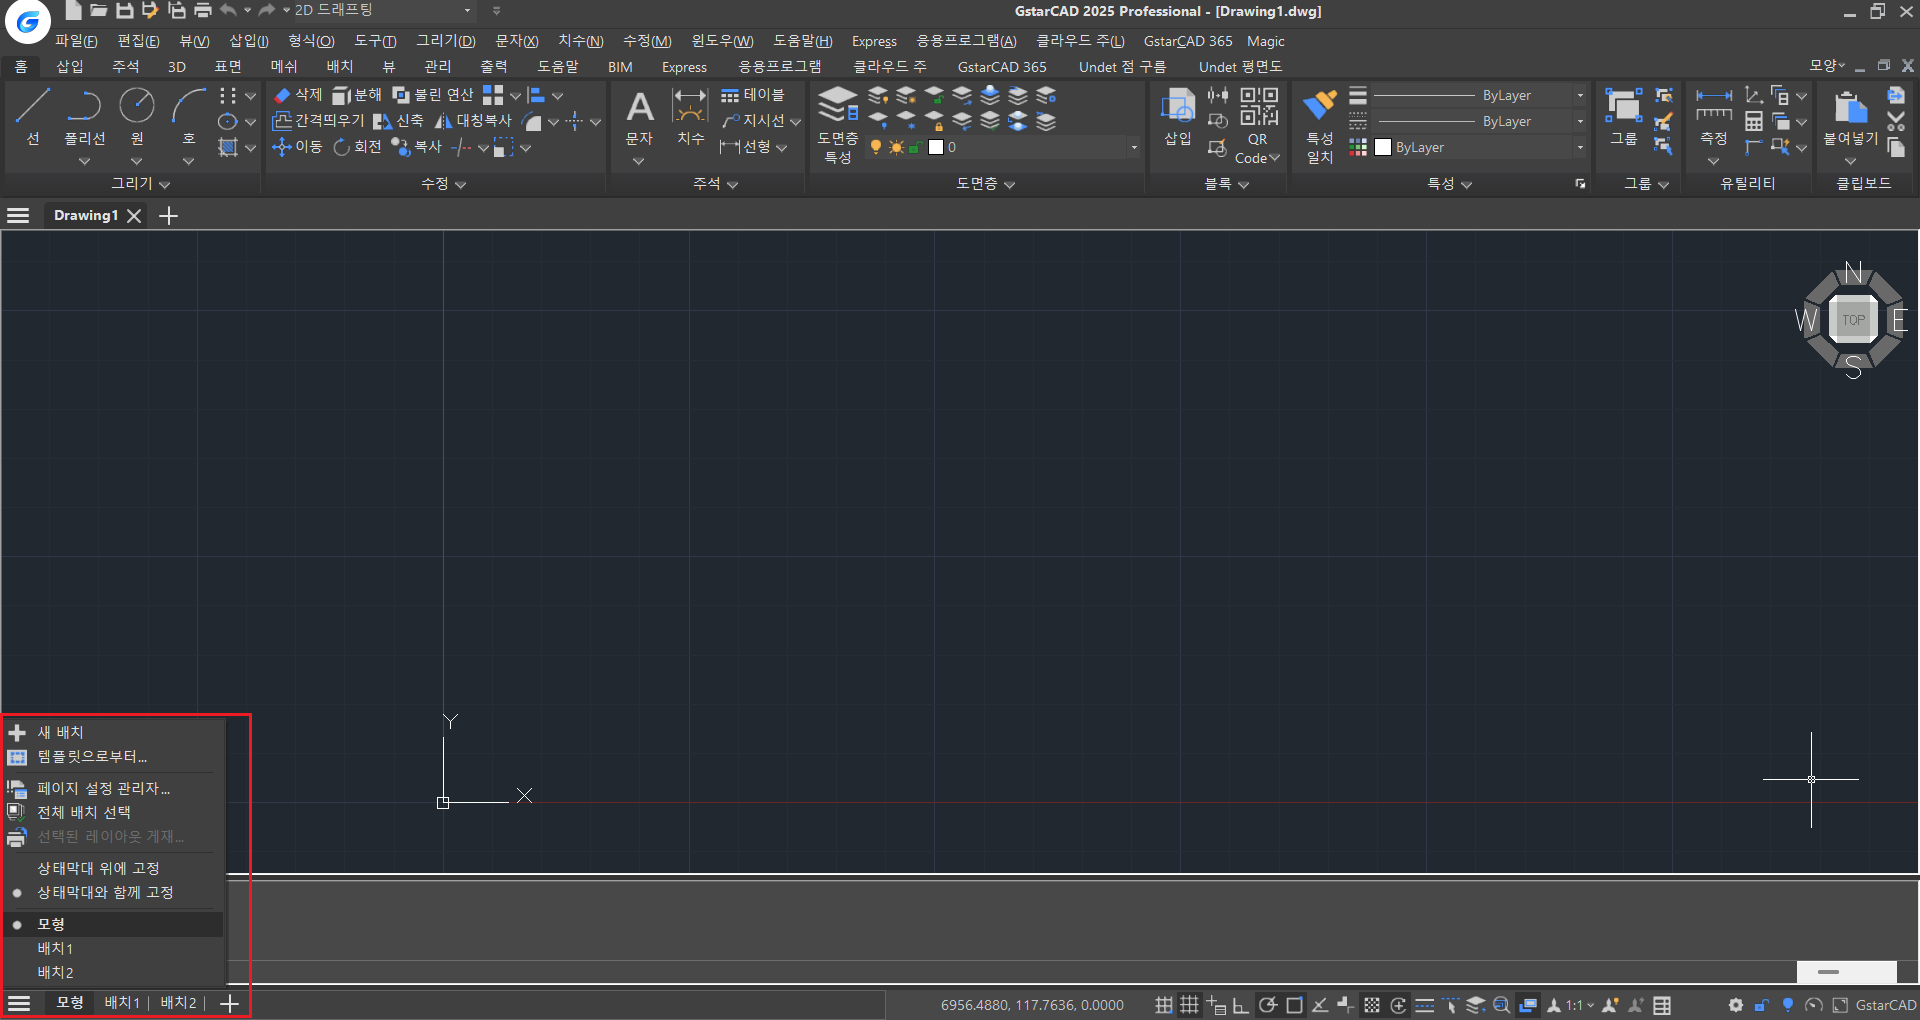This screenshot has height=1020, width=1920.
Task: Expand the Layers (도면층) panel
Action: click(985, 184)
